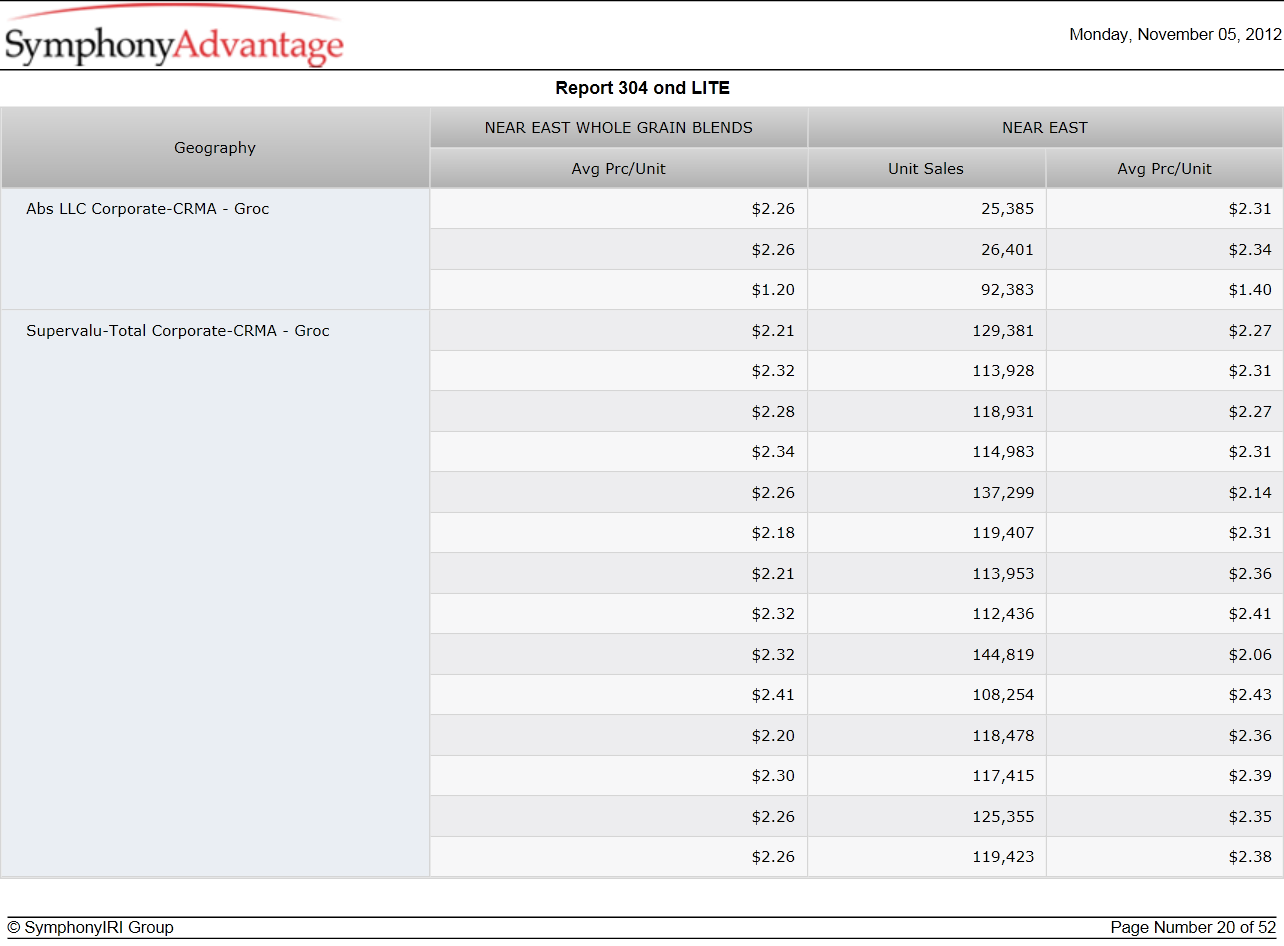Click unit sales value 108,254

point(1003,695)
